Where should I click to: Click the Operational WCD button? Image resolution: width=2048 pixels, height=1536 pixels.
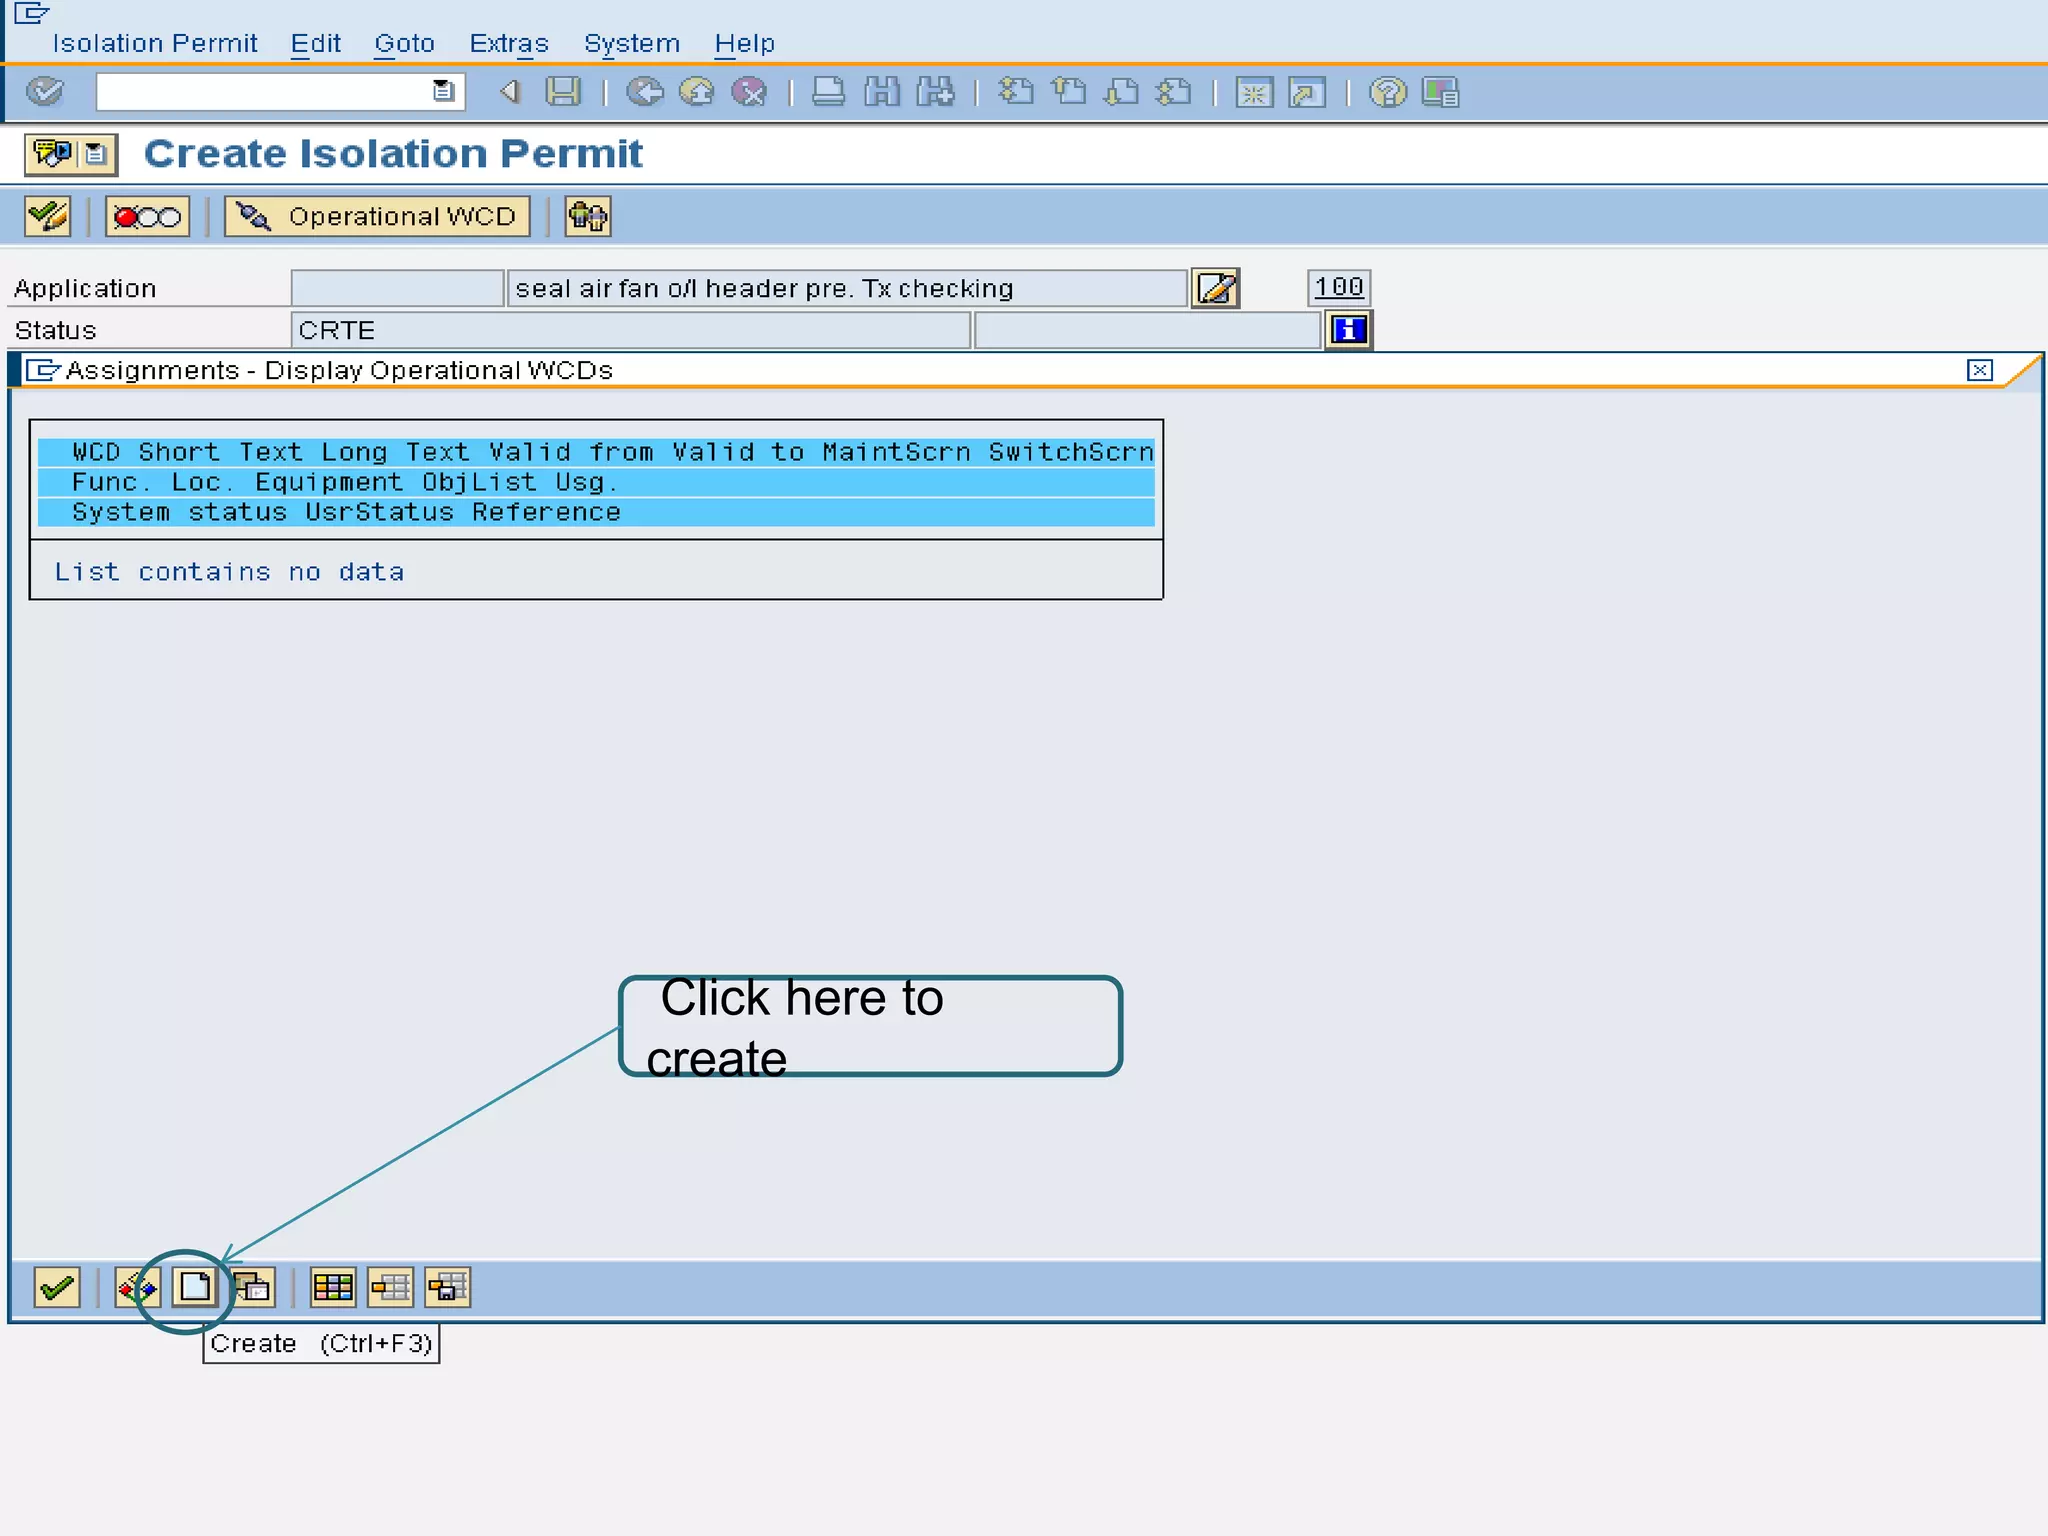(377, 216)
